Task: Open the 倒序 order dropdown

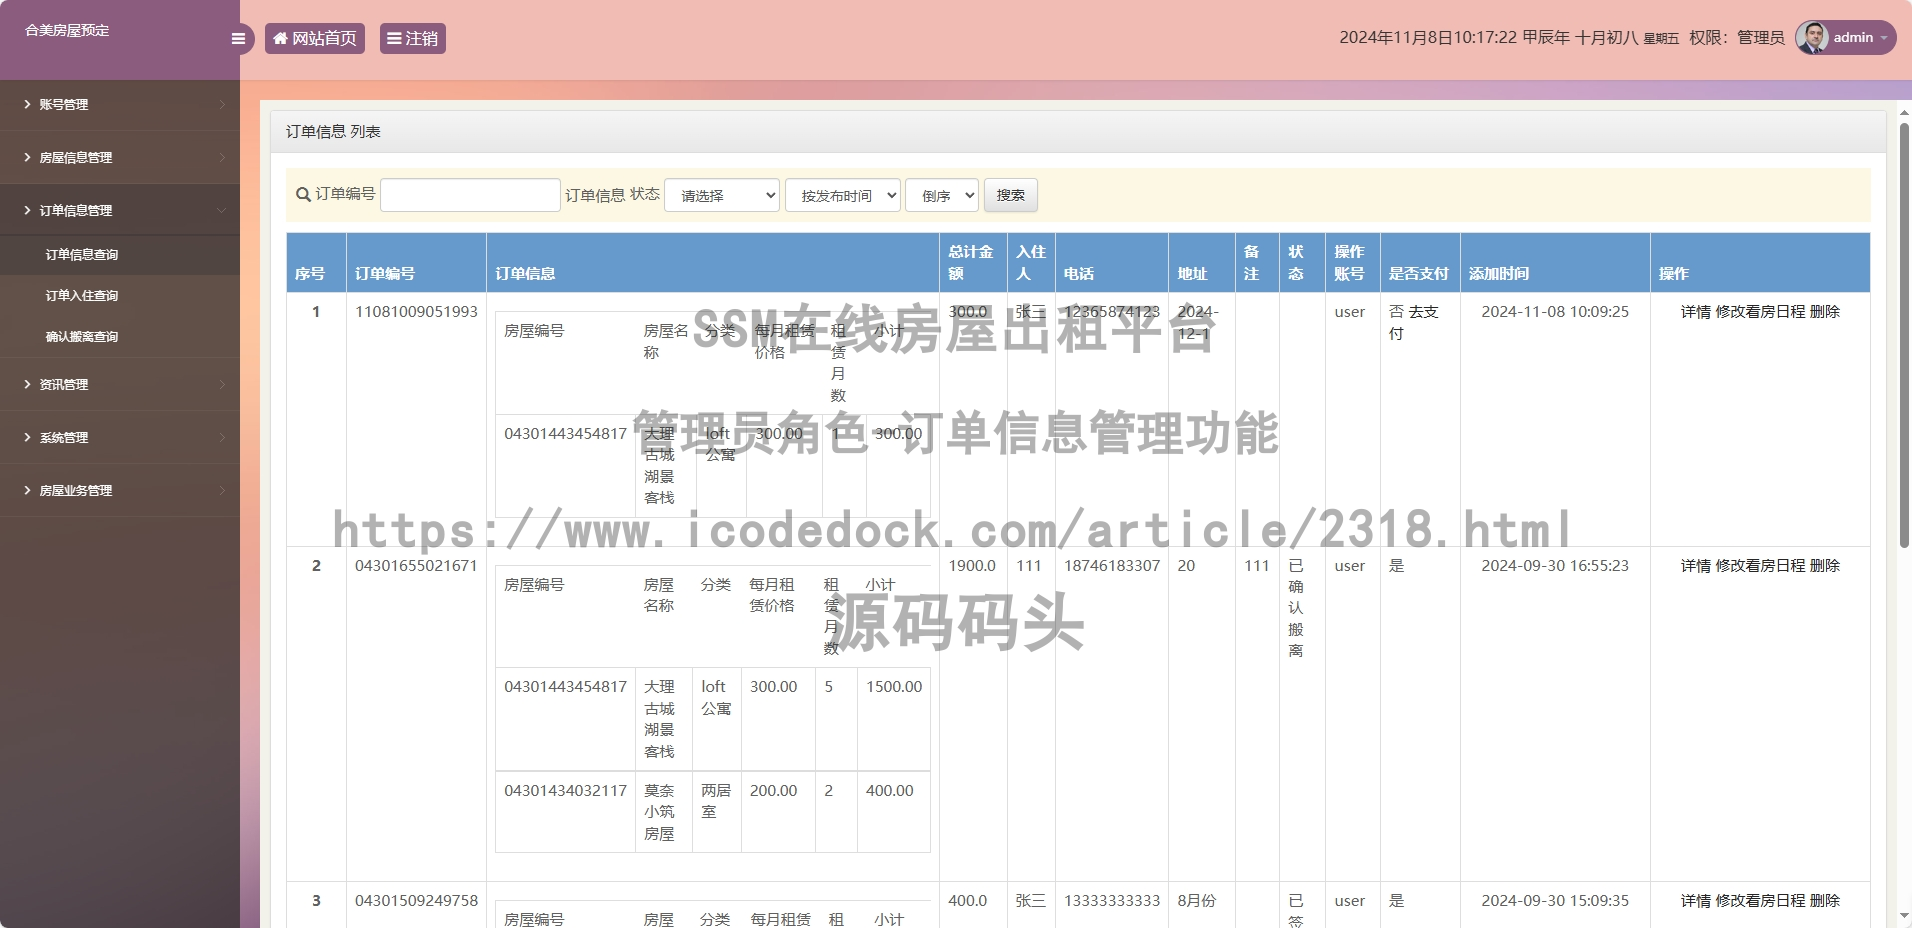Action: coord(942,195)
